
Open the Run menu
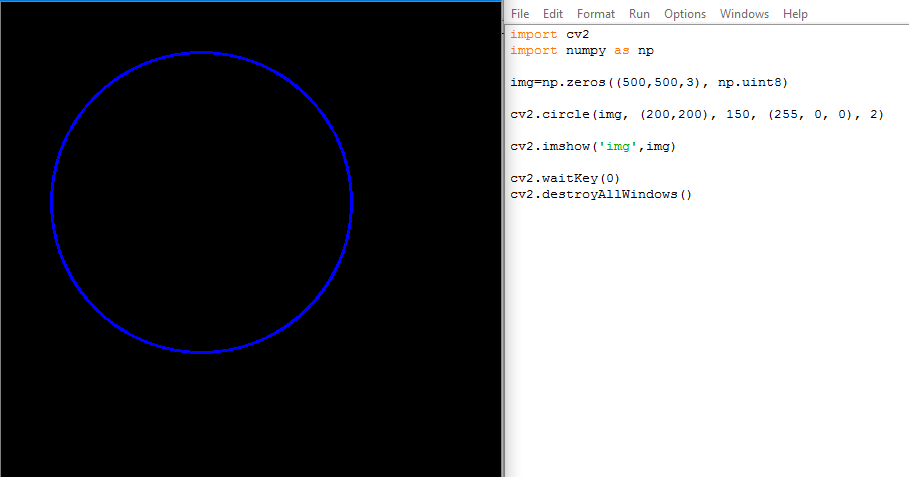(639, 14)
